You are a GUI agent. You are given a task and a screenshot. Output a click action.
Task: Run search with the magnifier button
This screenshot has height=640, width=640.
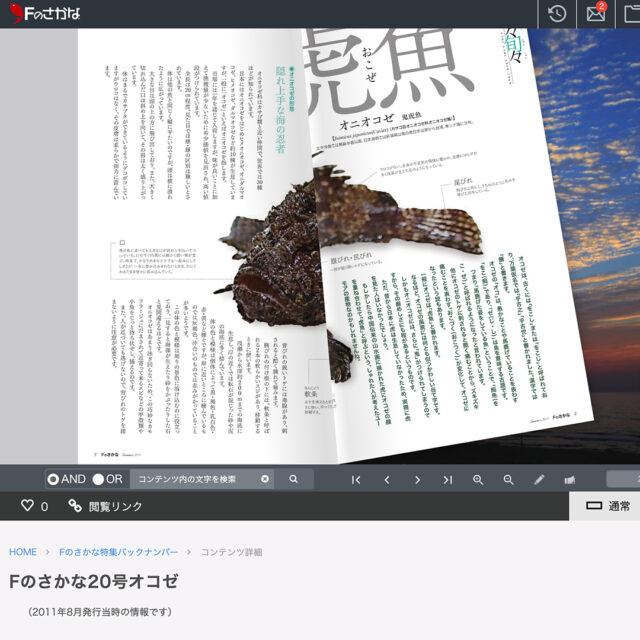pyautogui.click(x=293, y=479)
